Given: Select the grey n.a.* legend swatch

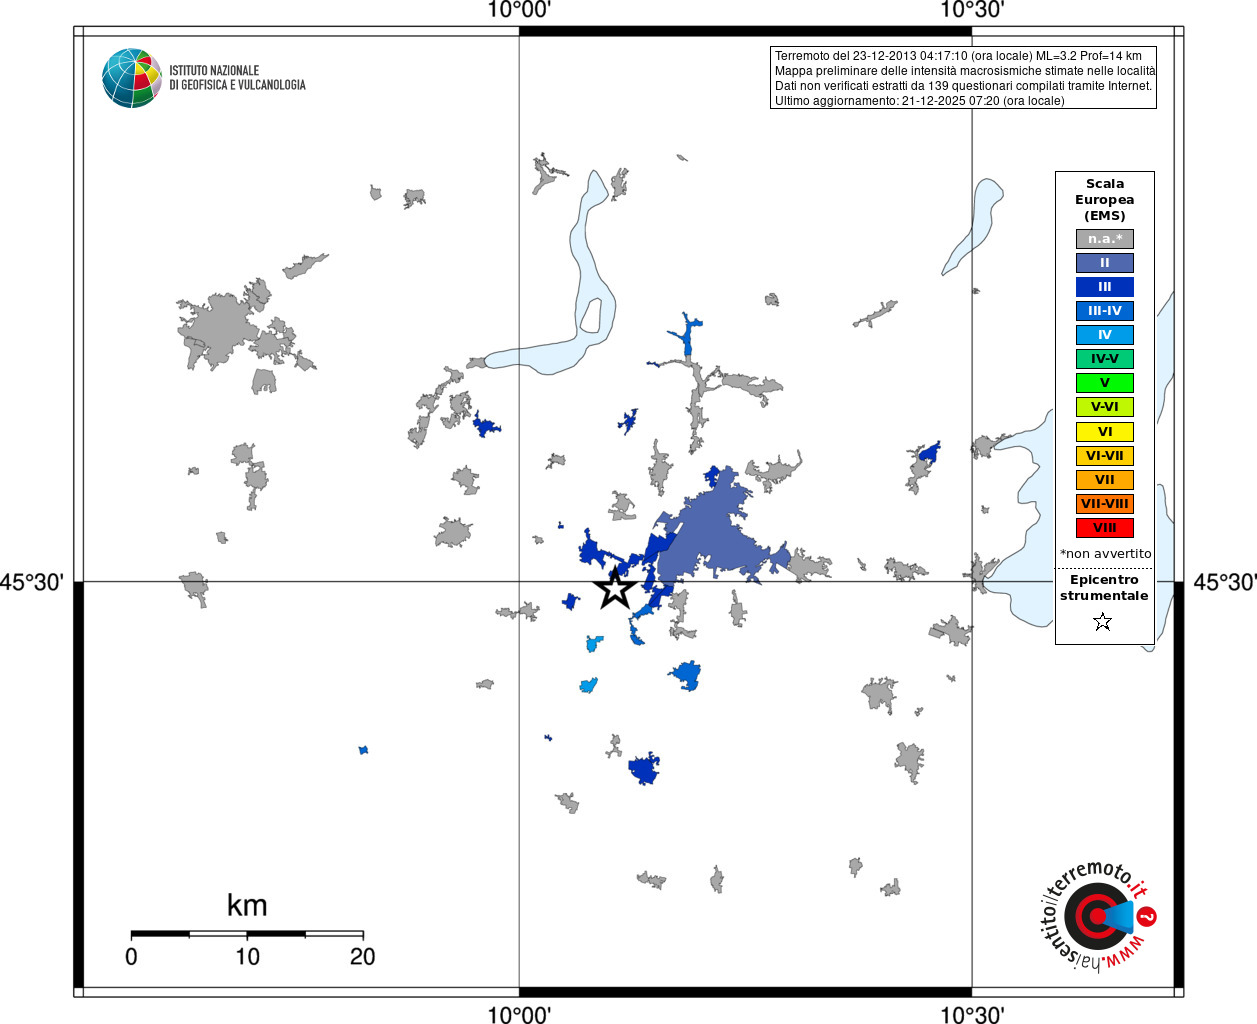Looking at the screenshot, I should (x=1105, y=239).
